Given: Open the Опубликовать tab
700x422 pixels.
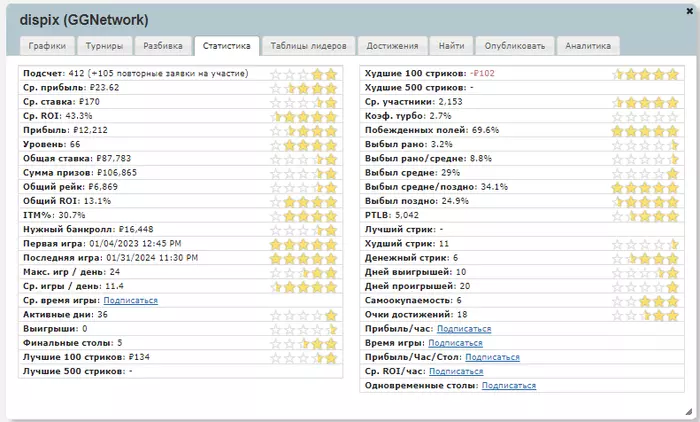Looking at the screenshot, I should pos(515,46).
